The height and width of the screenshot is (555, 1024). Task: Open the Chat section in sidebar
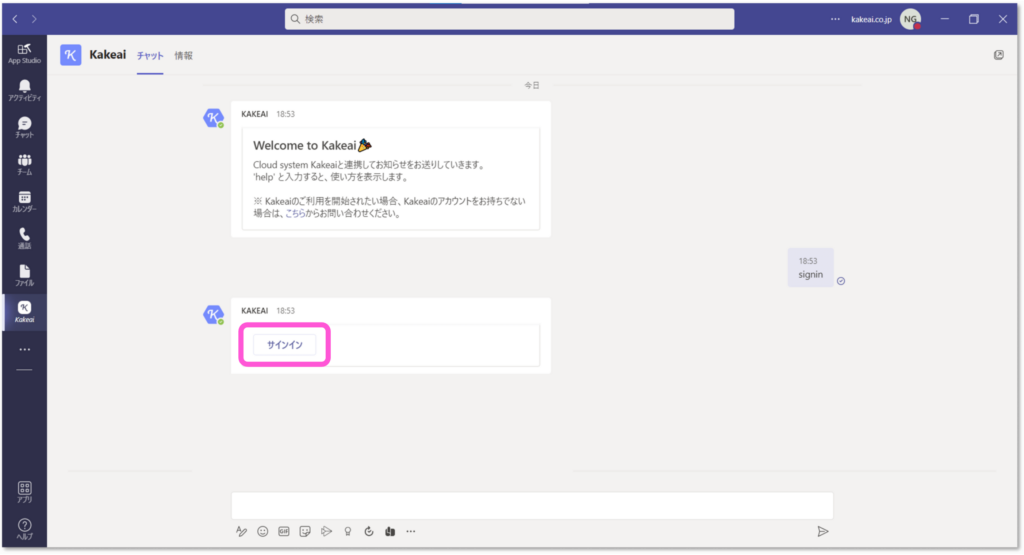24,127
